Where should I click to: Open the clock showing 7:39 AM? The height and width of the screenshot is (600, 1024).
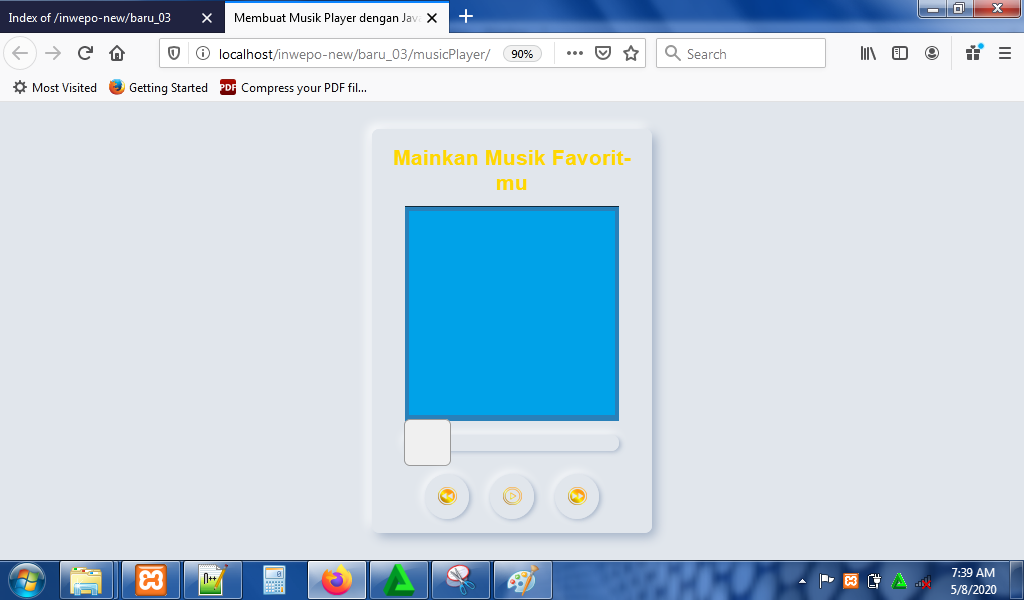(973, 581)
